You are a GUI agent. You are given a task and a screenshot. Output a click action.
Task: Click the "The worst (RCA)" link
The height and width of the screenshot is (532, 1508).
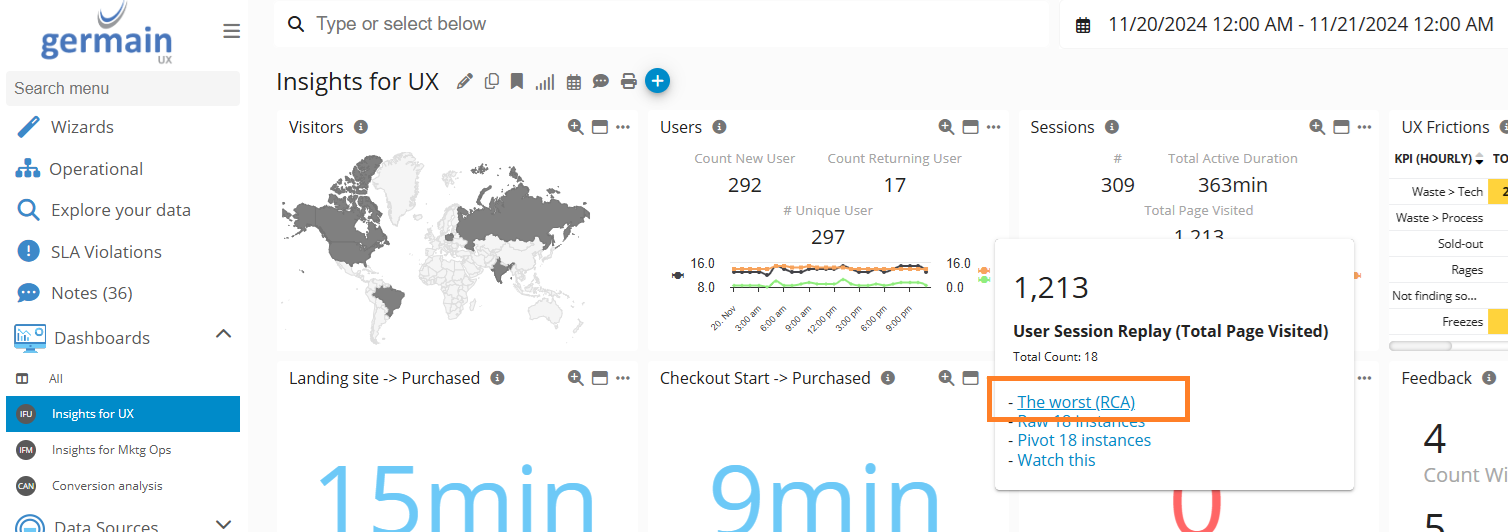(x=1076, y=402)
